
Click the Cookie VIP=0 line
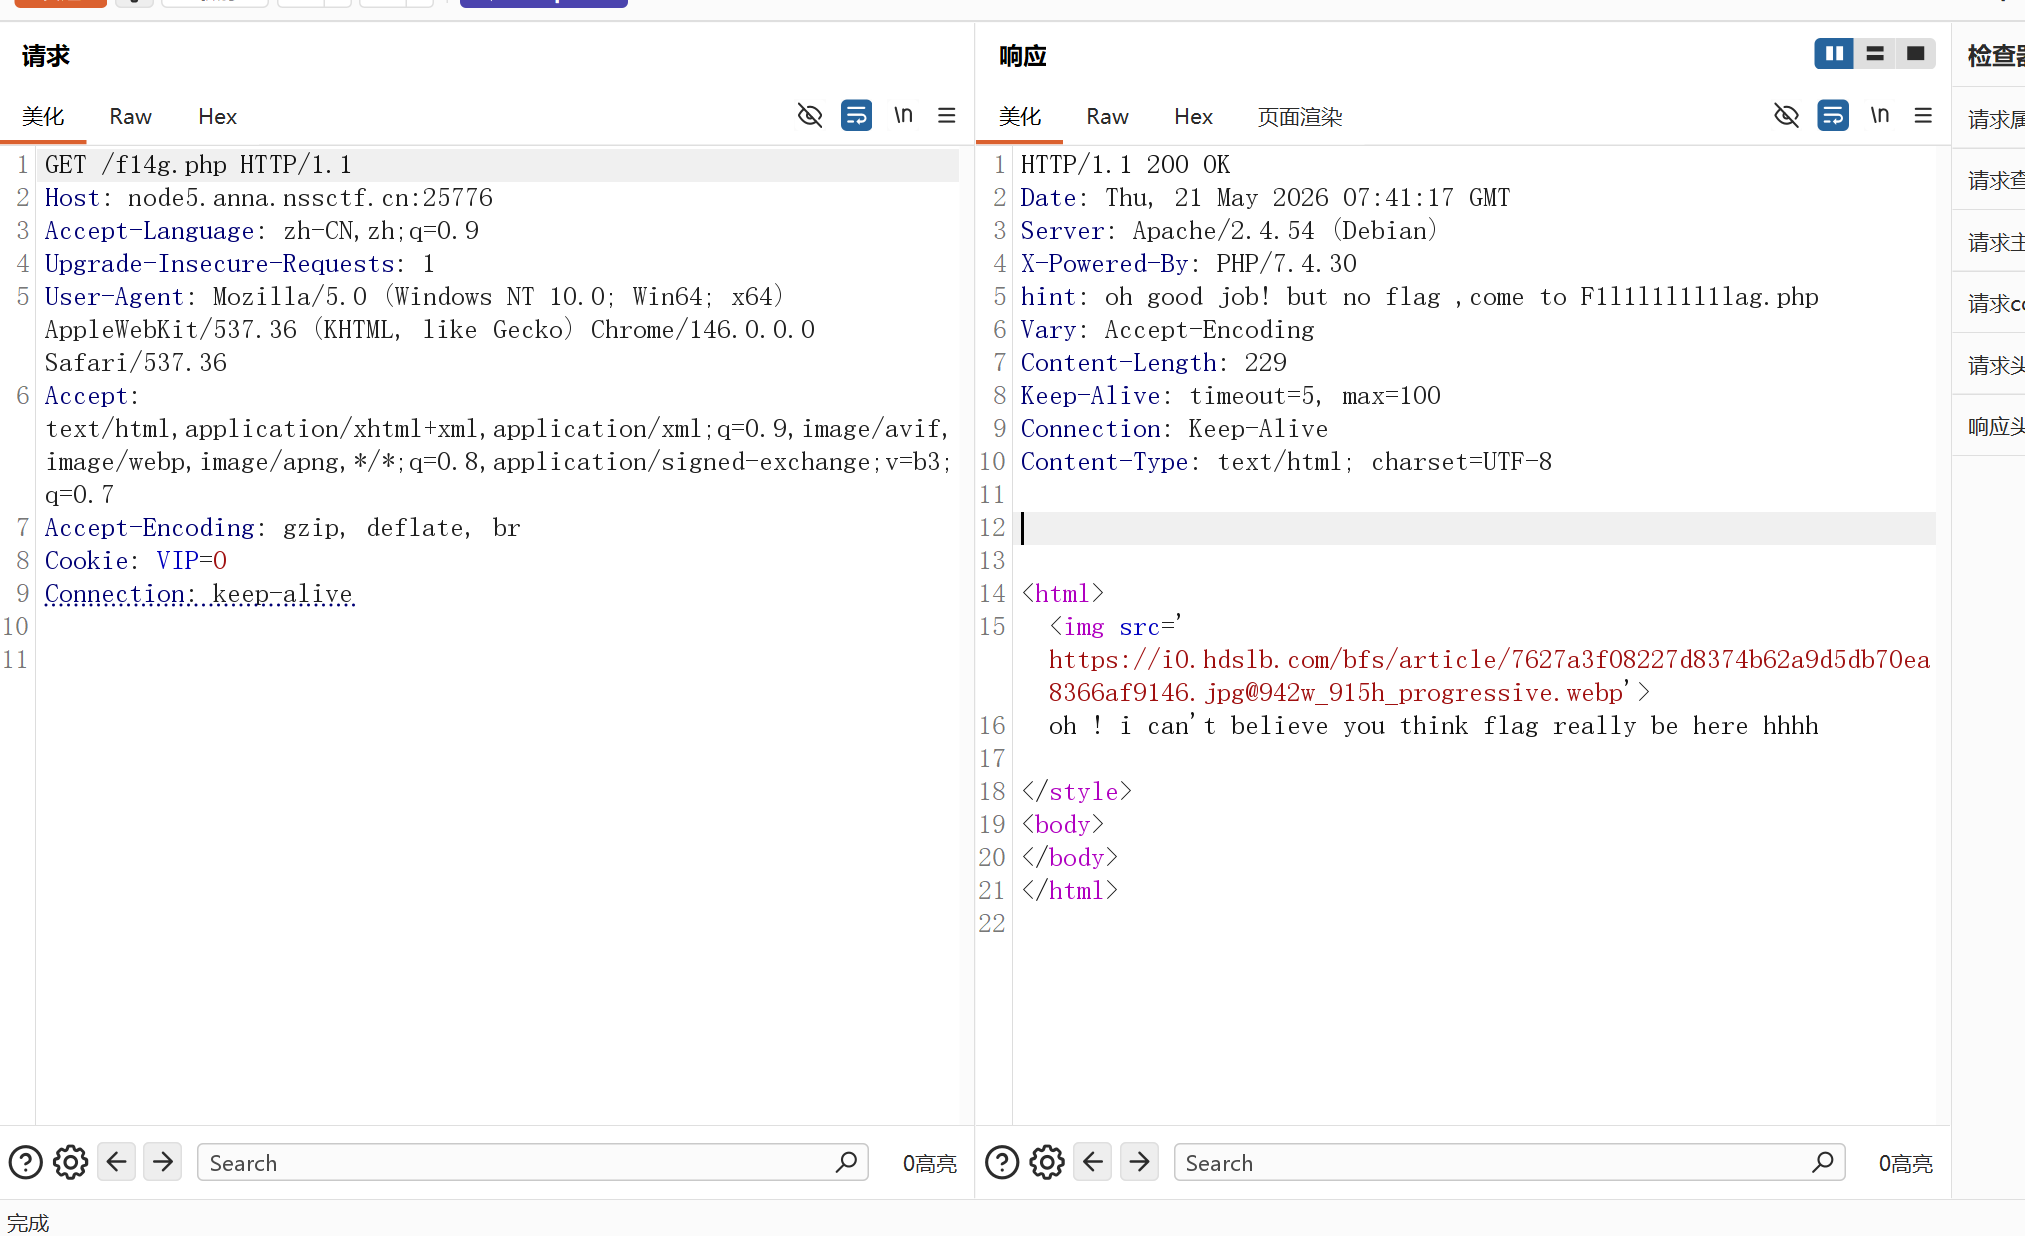coord(136,561)
